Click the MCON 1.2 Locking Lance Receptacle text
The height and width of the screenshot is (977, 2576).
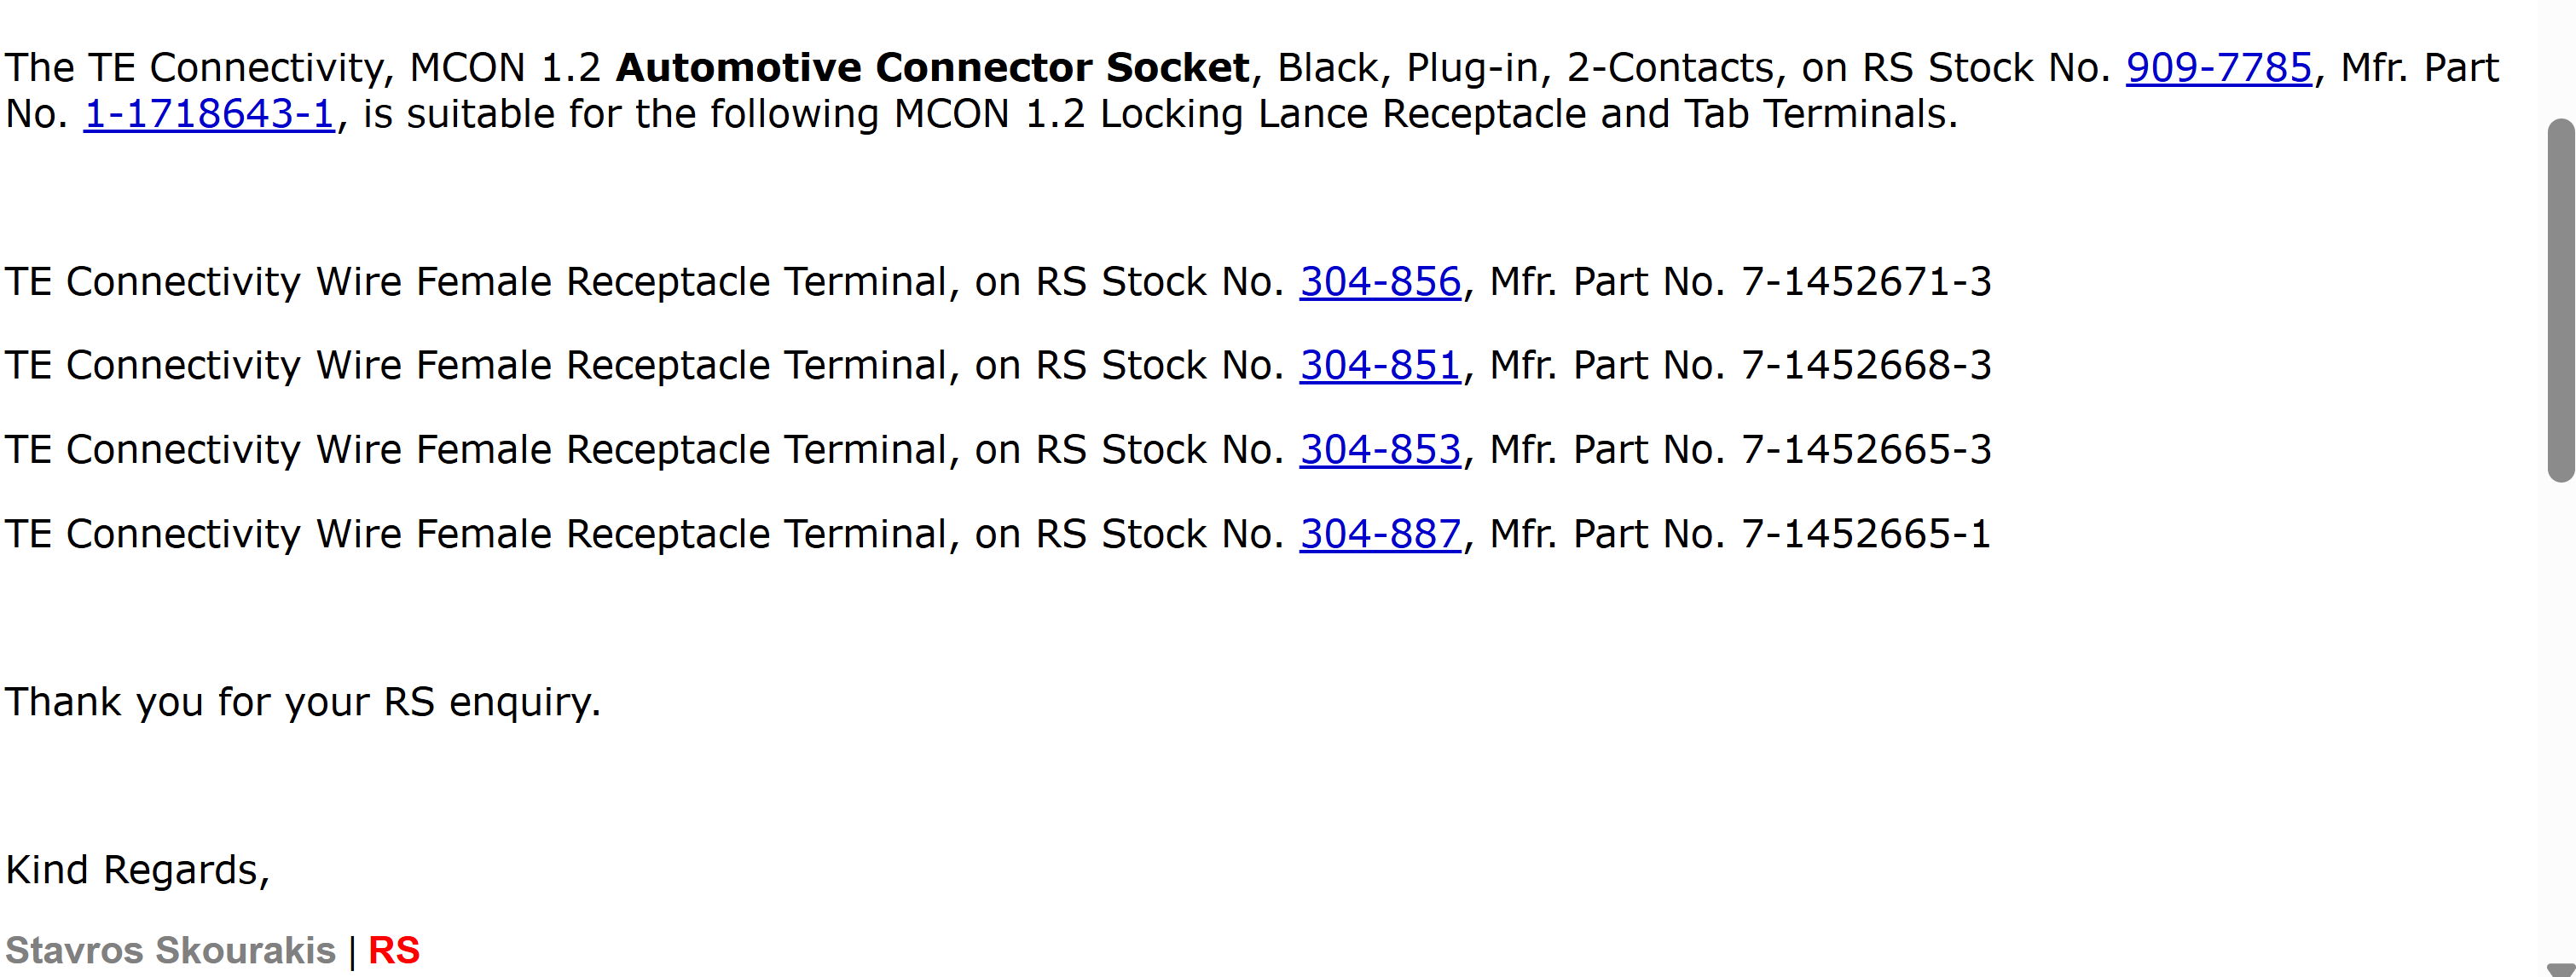1239,114
